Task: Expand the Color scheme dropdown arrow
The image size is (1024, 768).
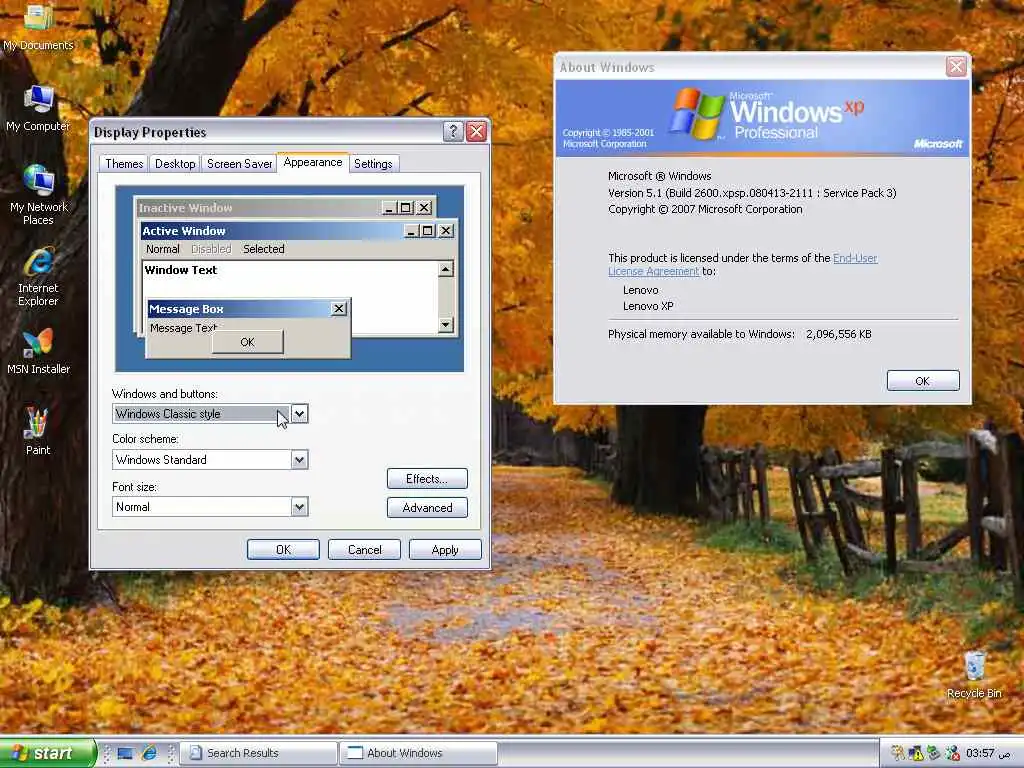Action: tap(299, 460)
